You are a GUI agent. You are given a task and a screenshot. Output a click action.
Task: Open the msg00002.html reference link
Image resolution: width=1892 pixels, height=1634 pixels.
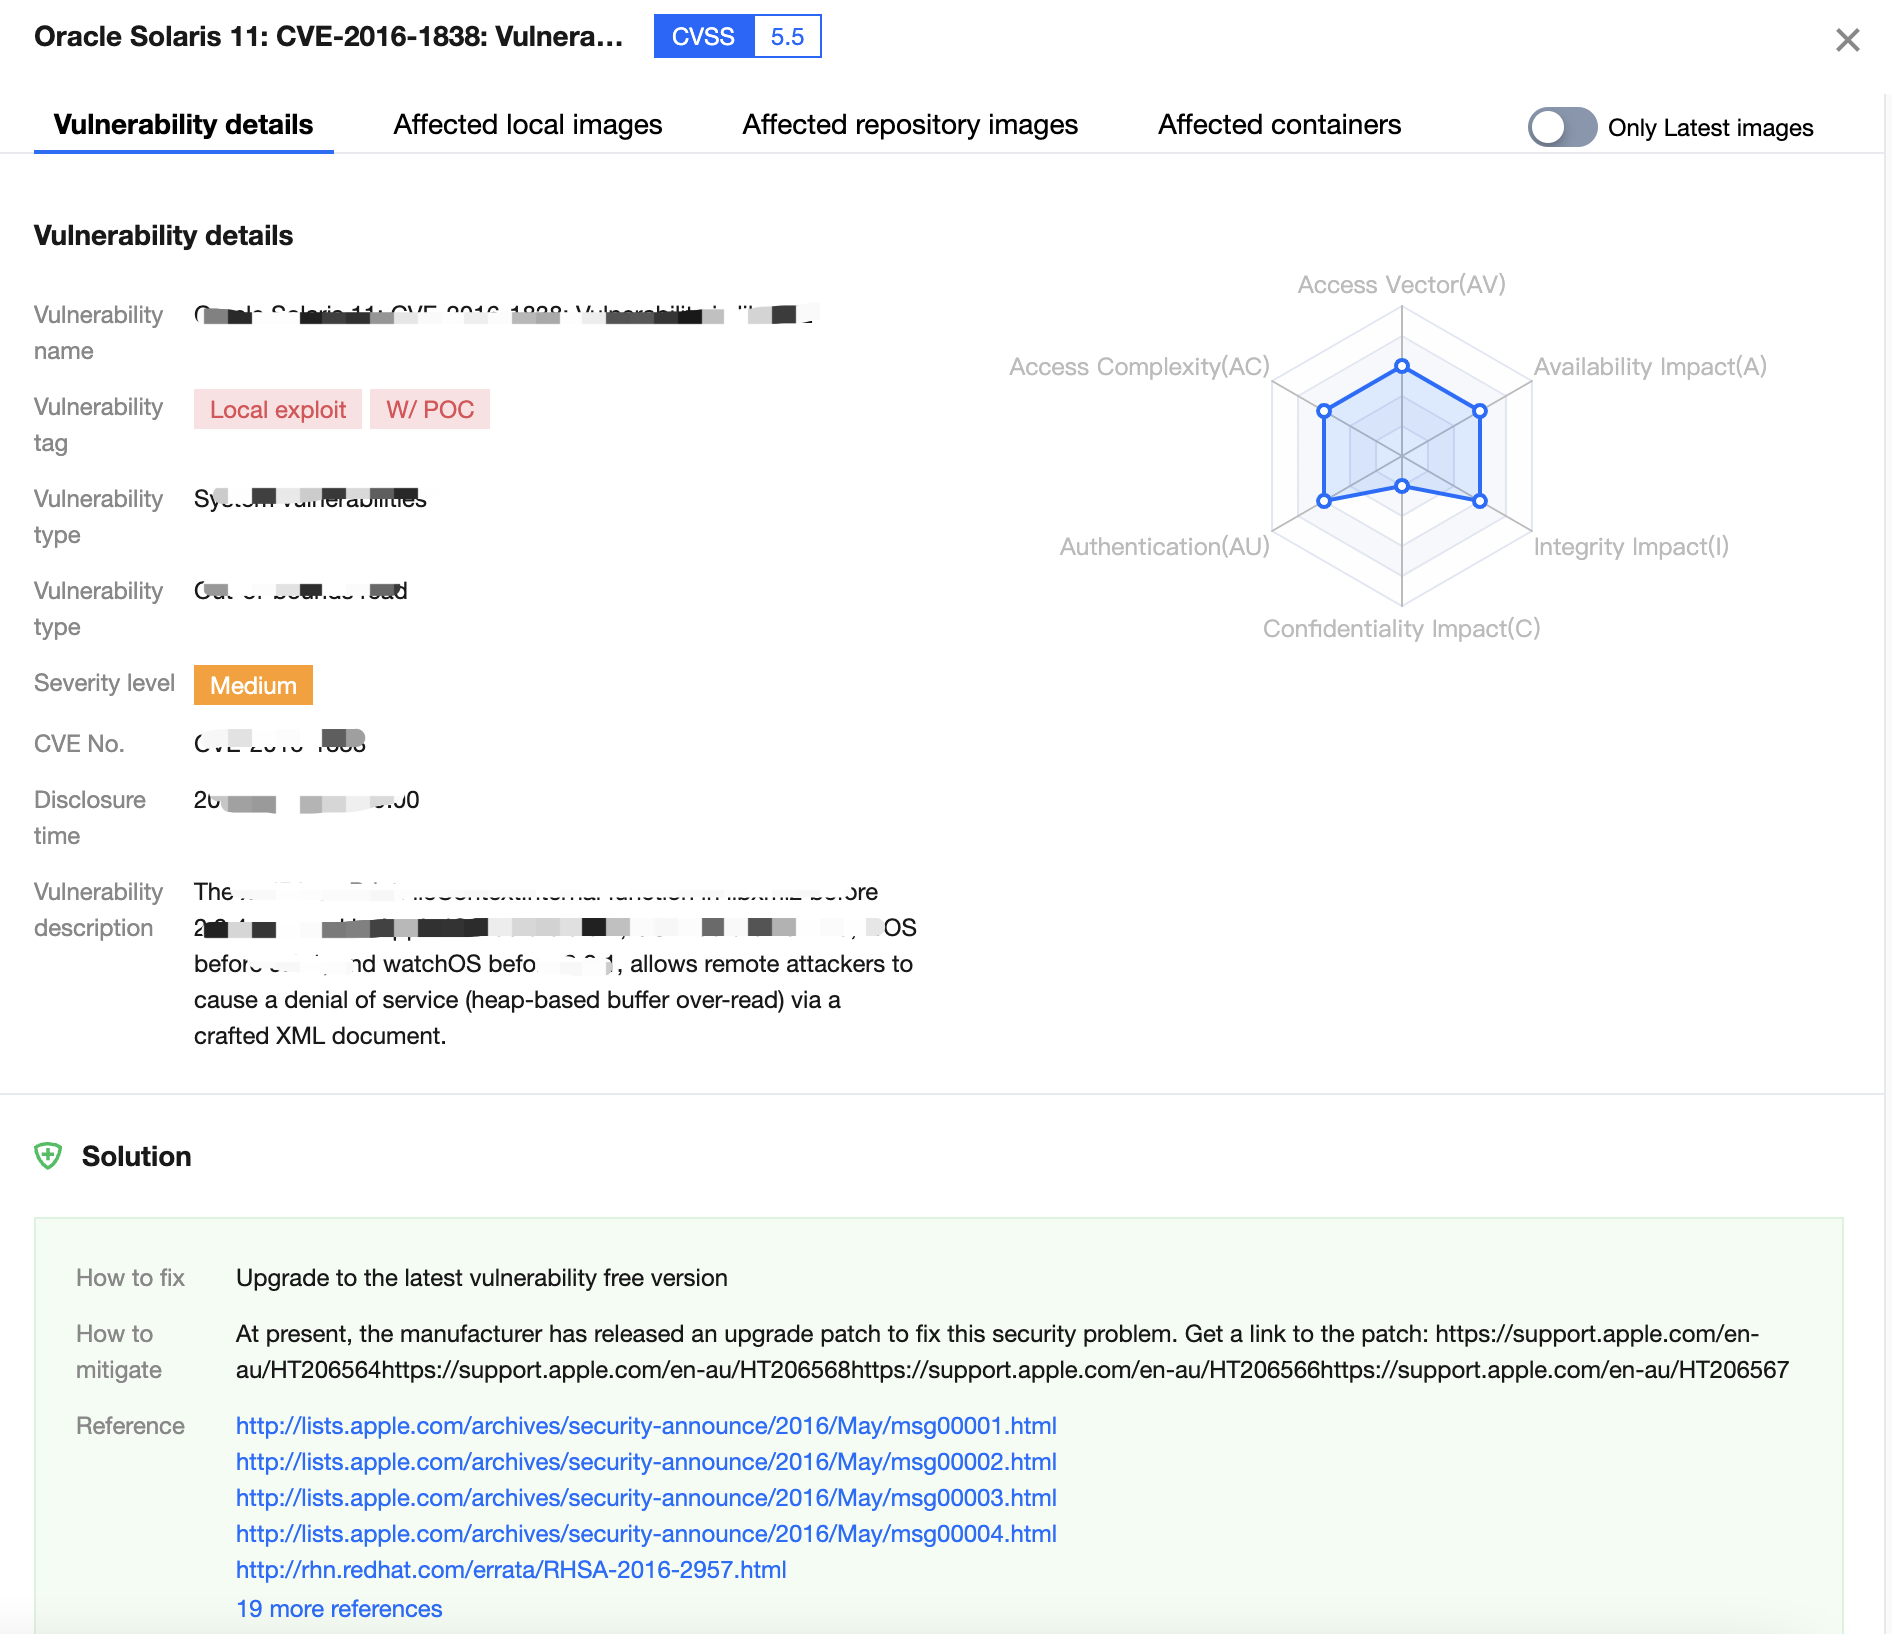[x=646, y=1461]
